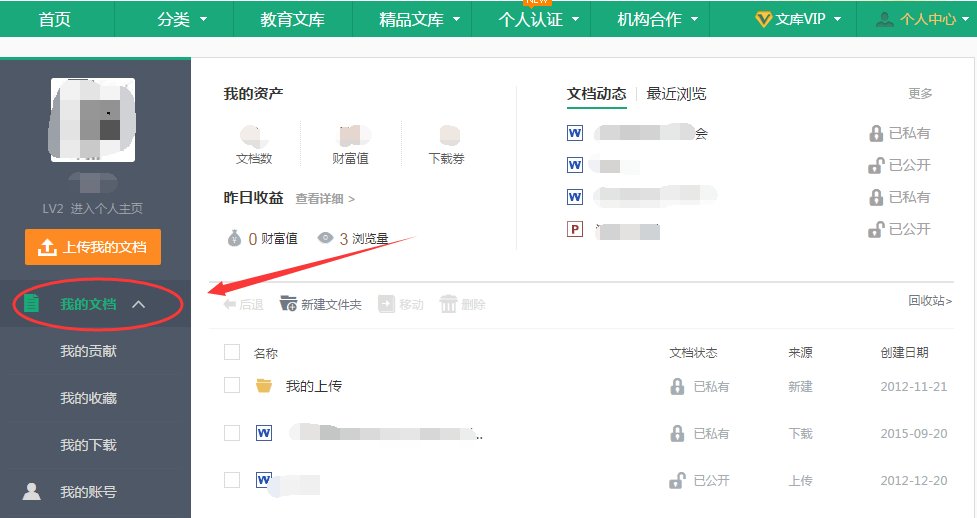Switch to the 最近浏览 tab
Viewport: 977px width, 518px height.
pos(676,94)
